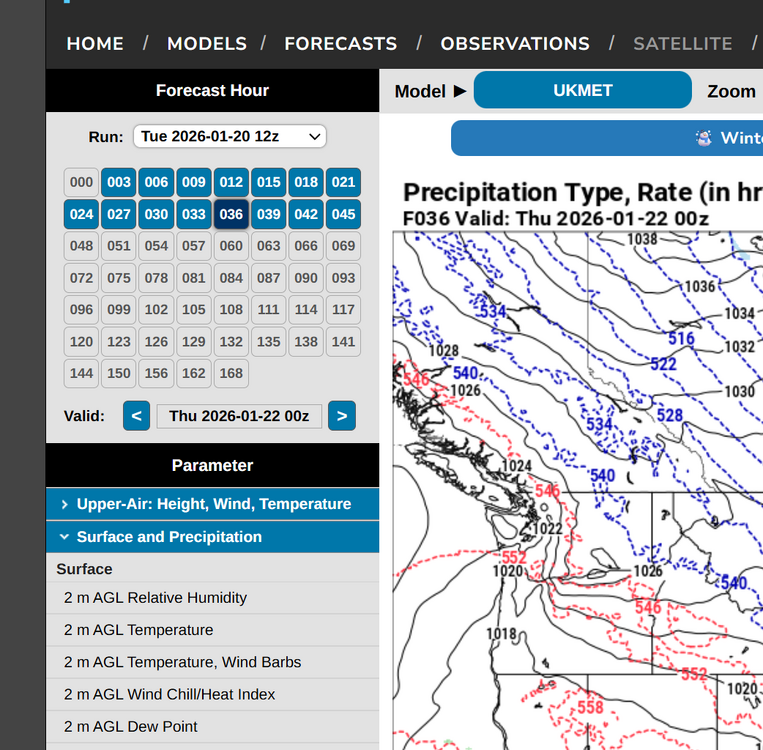The image size is (763, 750).
Task: Click the Valid time text field
Action: pyautogui.click(x=239, y=416)
